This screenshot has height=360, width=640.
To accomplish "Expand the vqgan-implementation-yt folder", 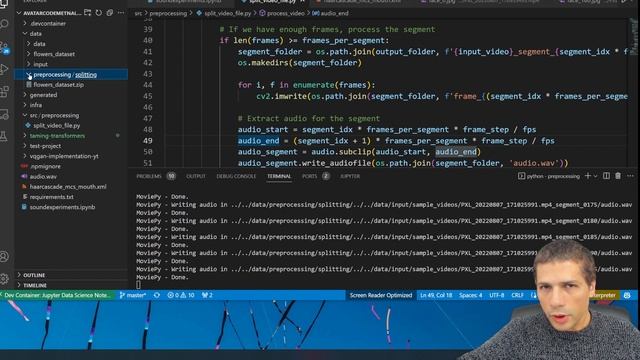I will [64, 156].
